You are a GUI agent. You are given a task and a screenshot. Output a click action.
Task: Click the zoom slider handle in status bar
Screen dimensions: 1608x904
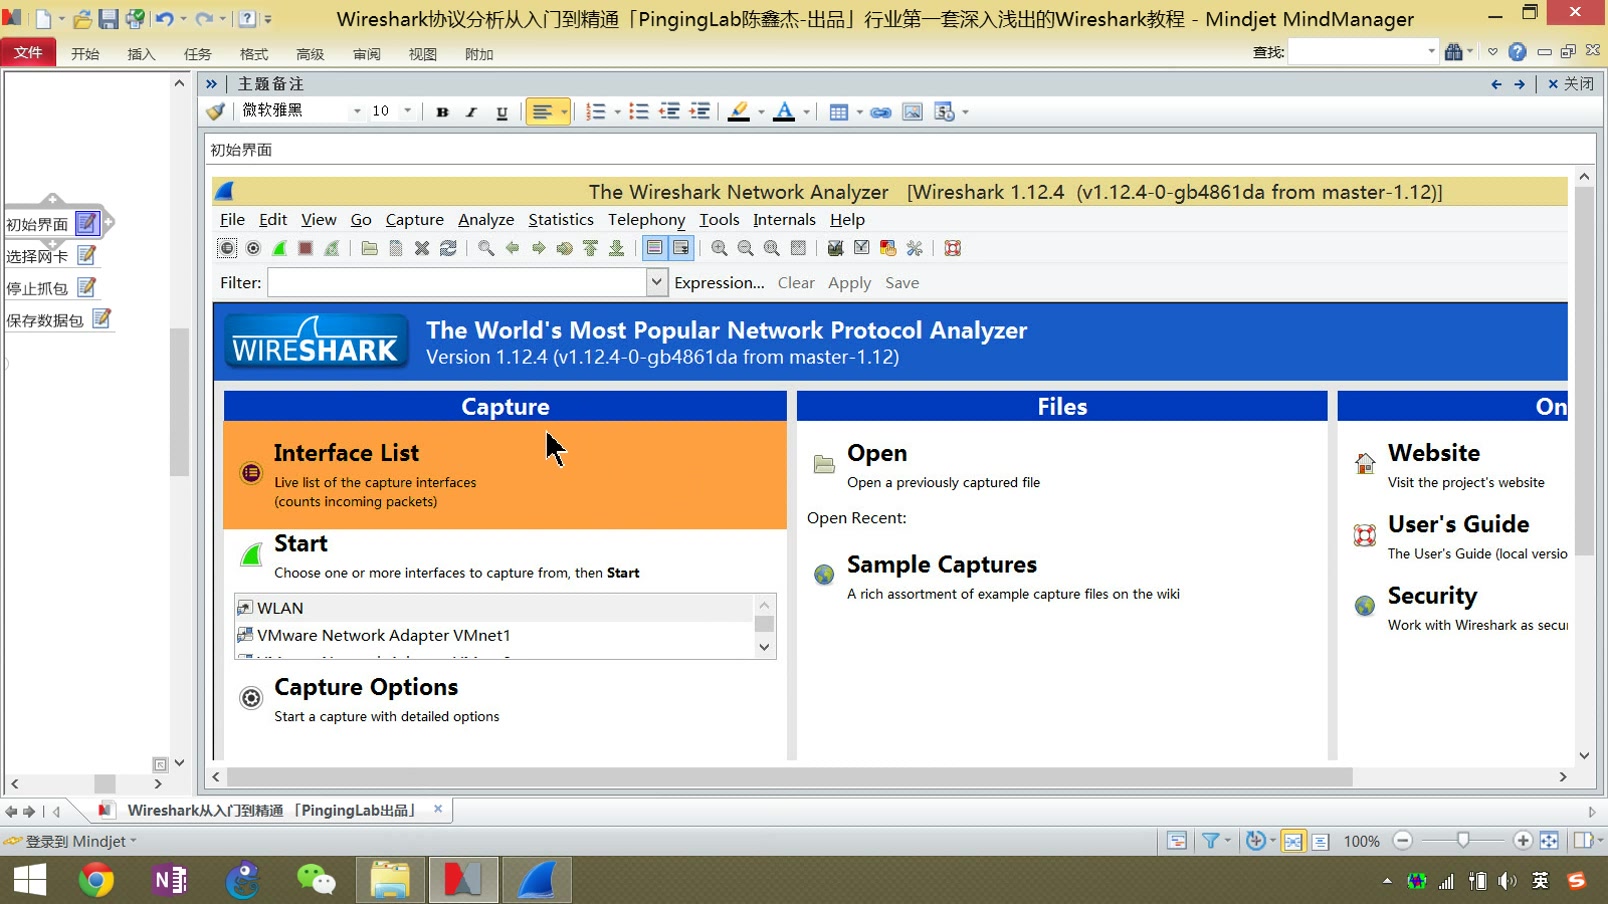coord(1463,841)
